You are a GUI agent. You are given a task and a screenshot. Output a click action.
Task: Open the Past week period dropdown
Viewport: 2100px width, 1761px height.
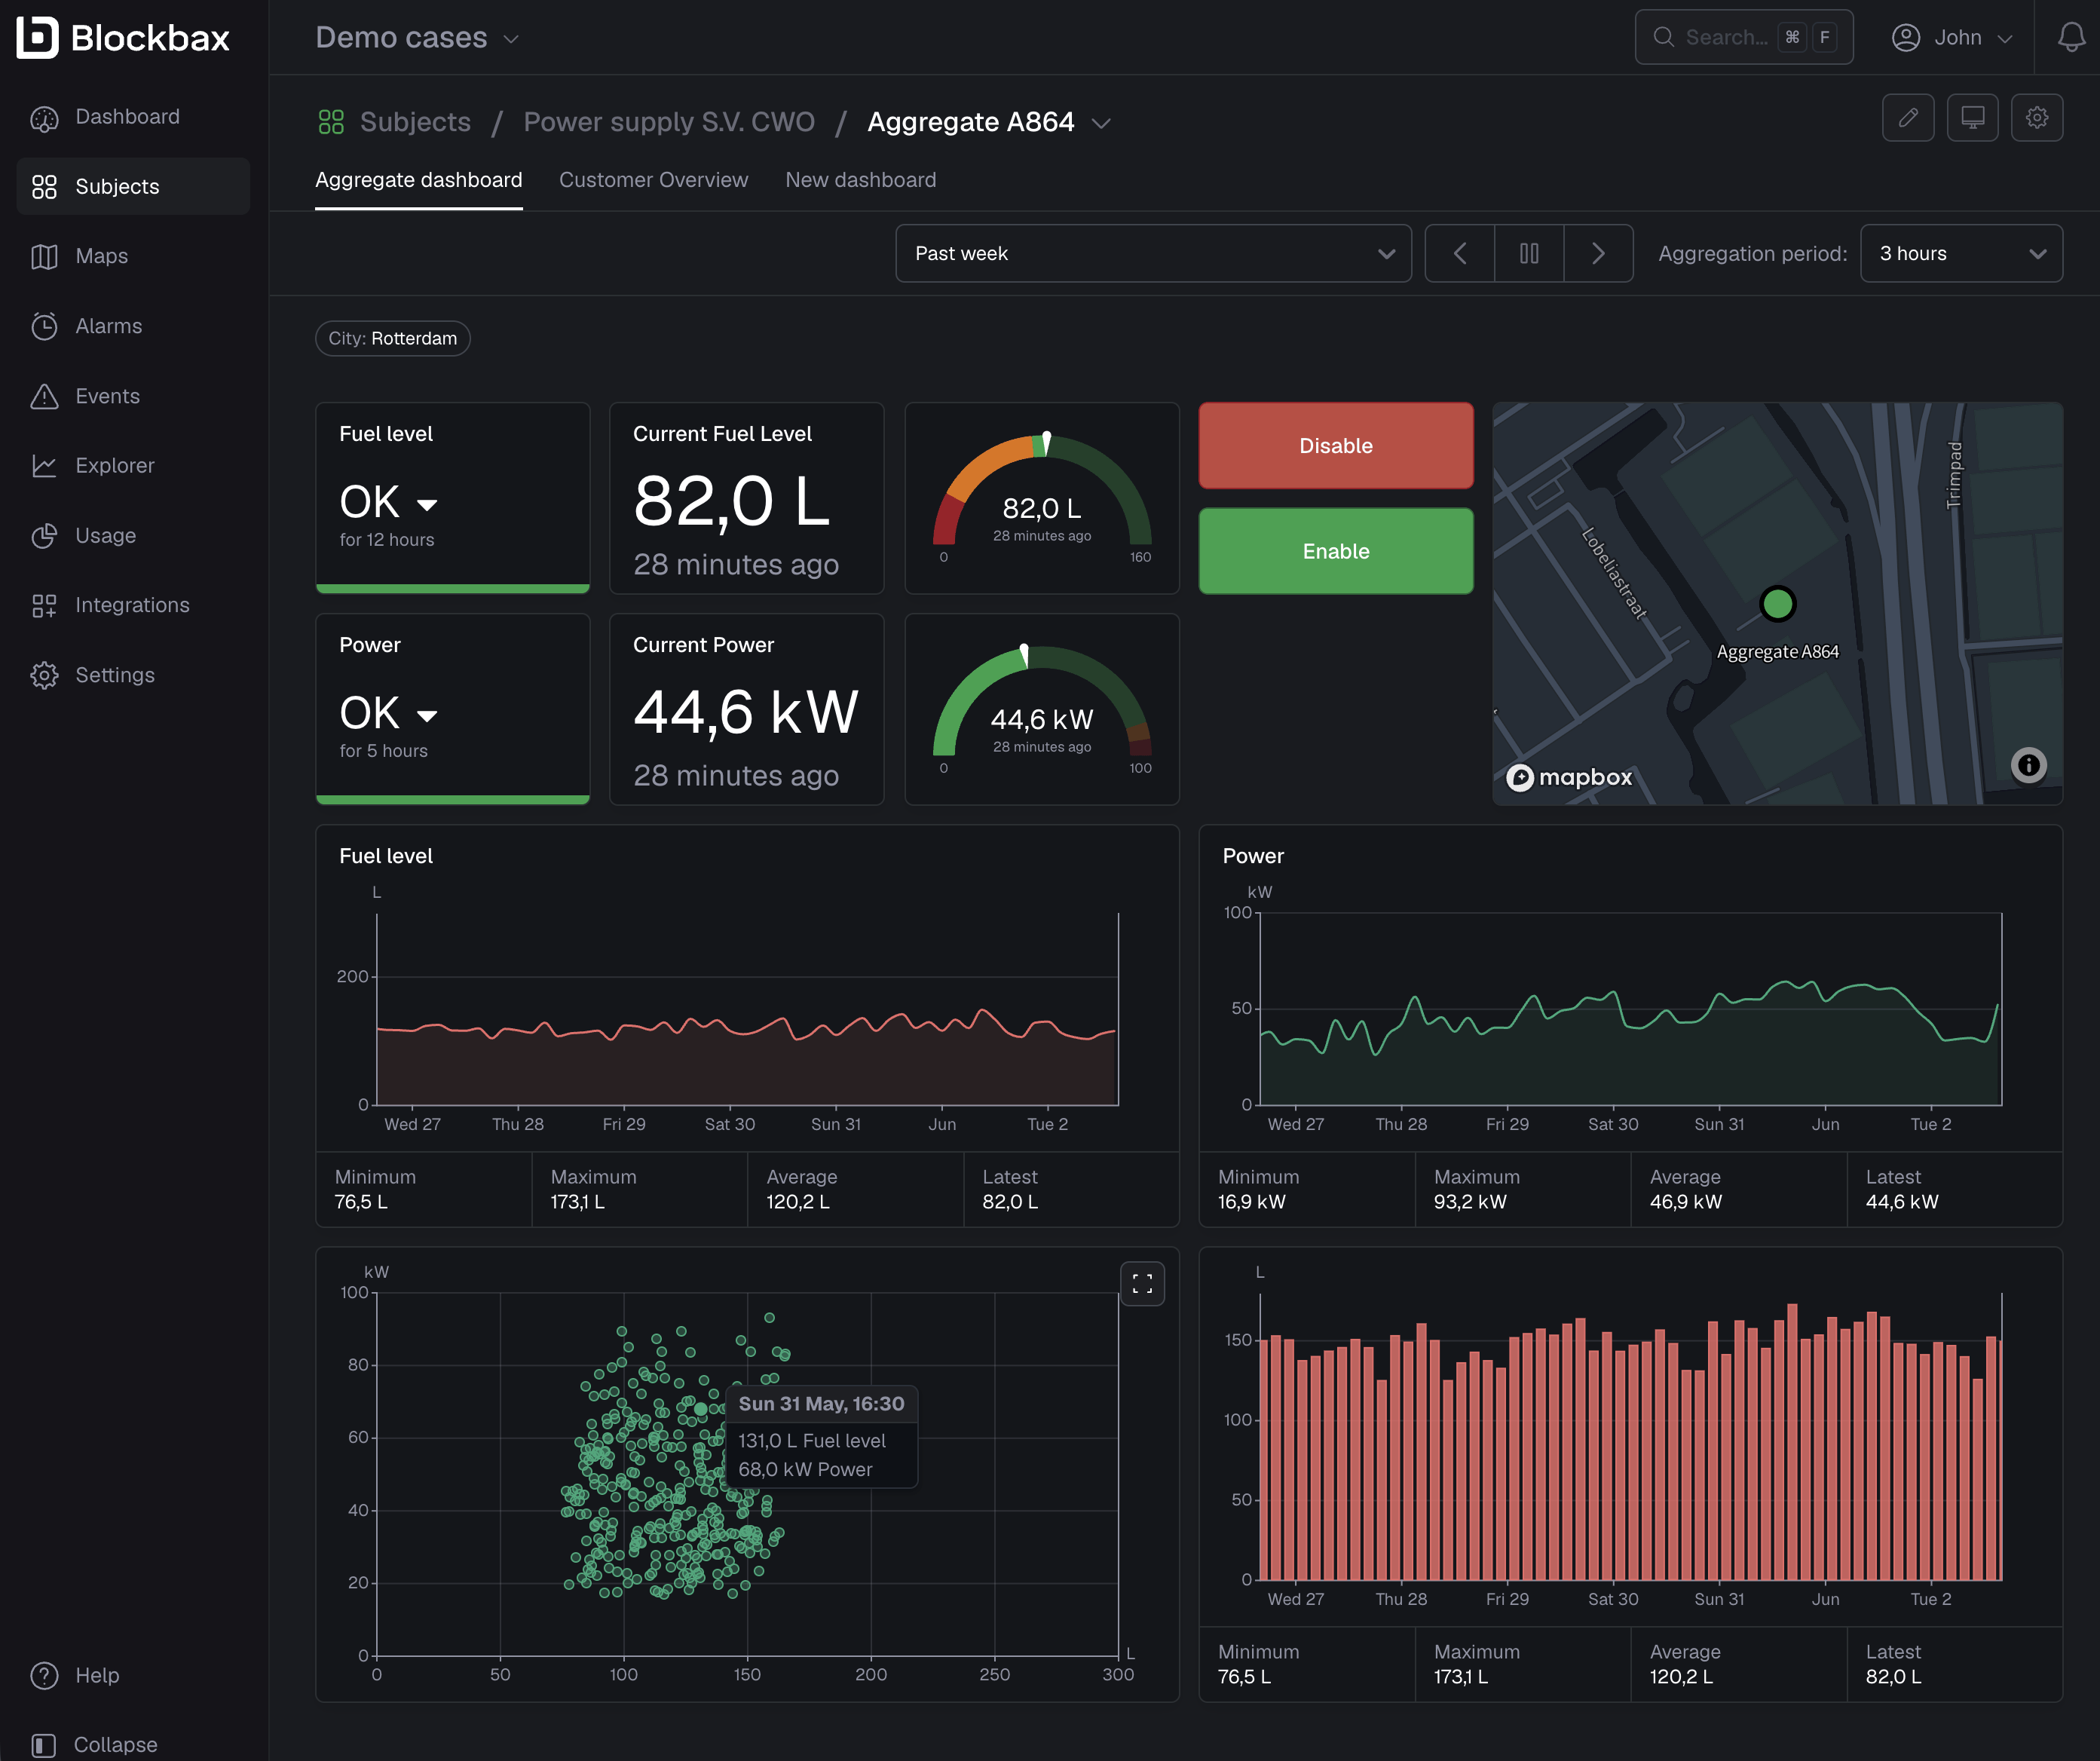click(x=1153, y=254)
